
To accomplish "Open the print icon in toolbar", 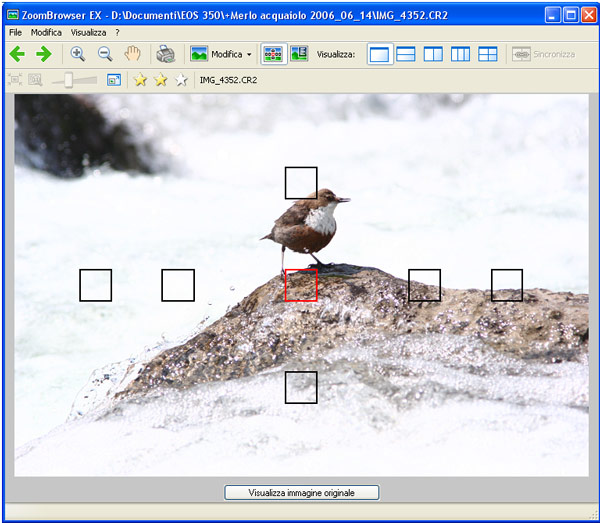I will click(165, 54).
